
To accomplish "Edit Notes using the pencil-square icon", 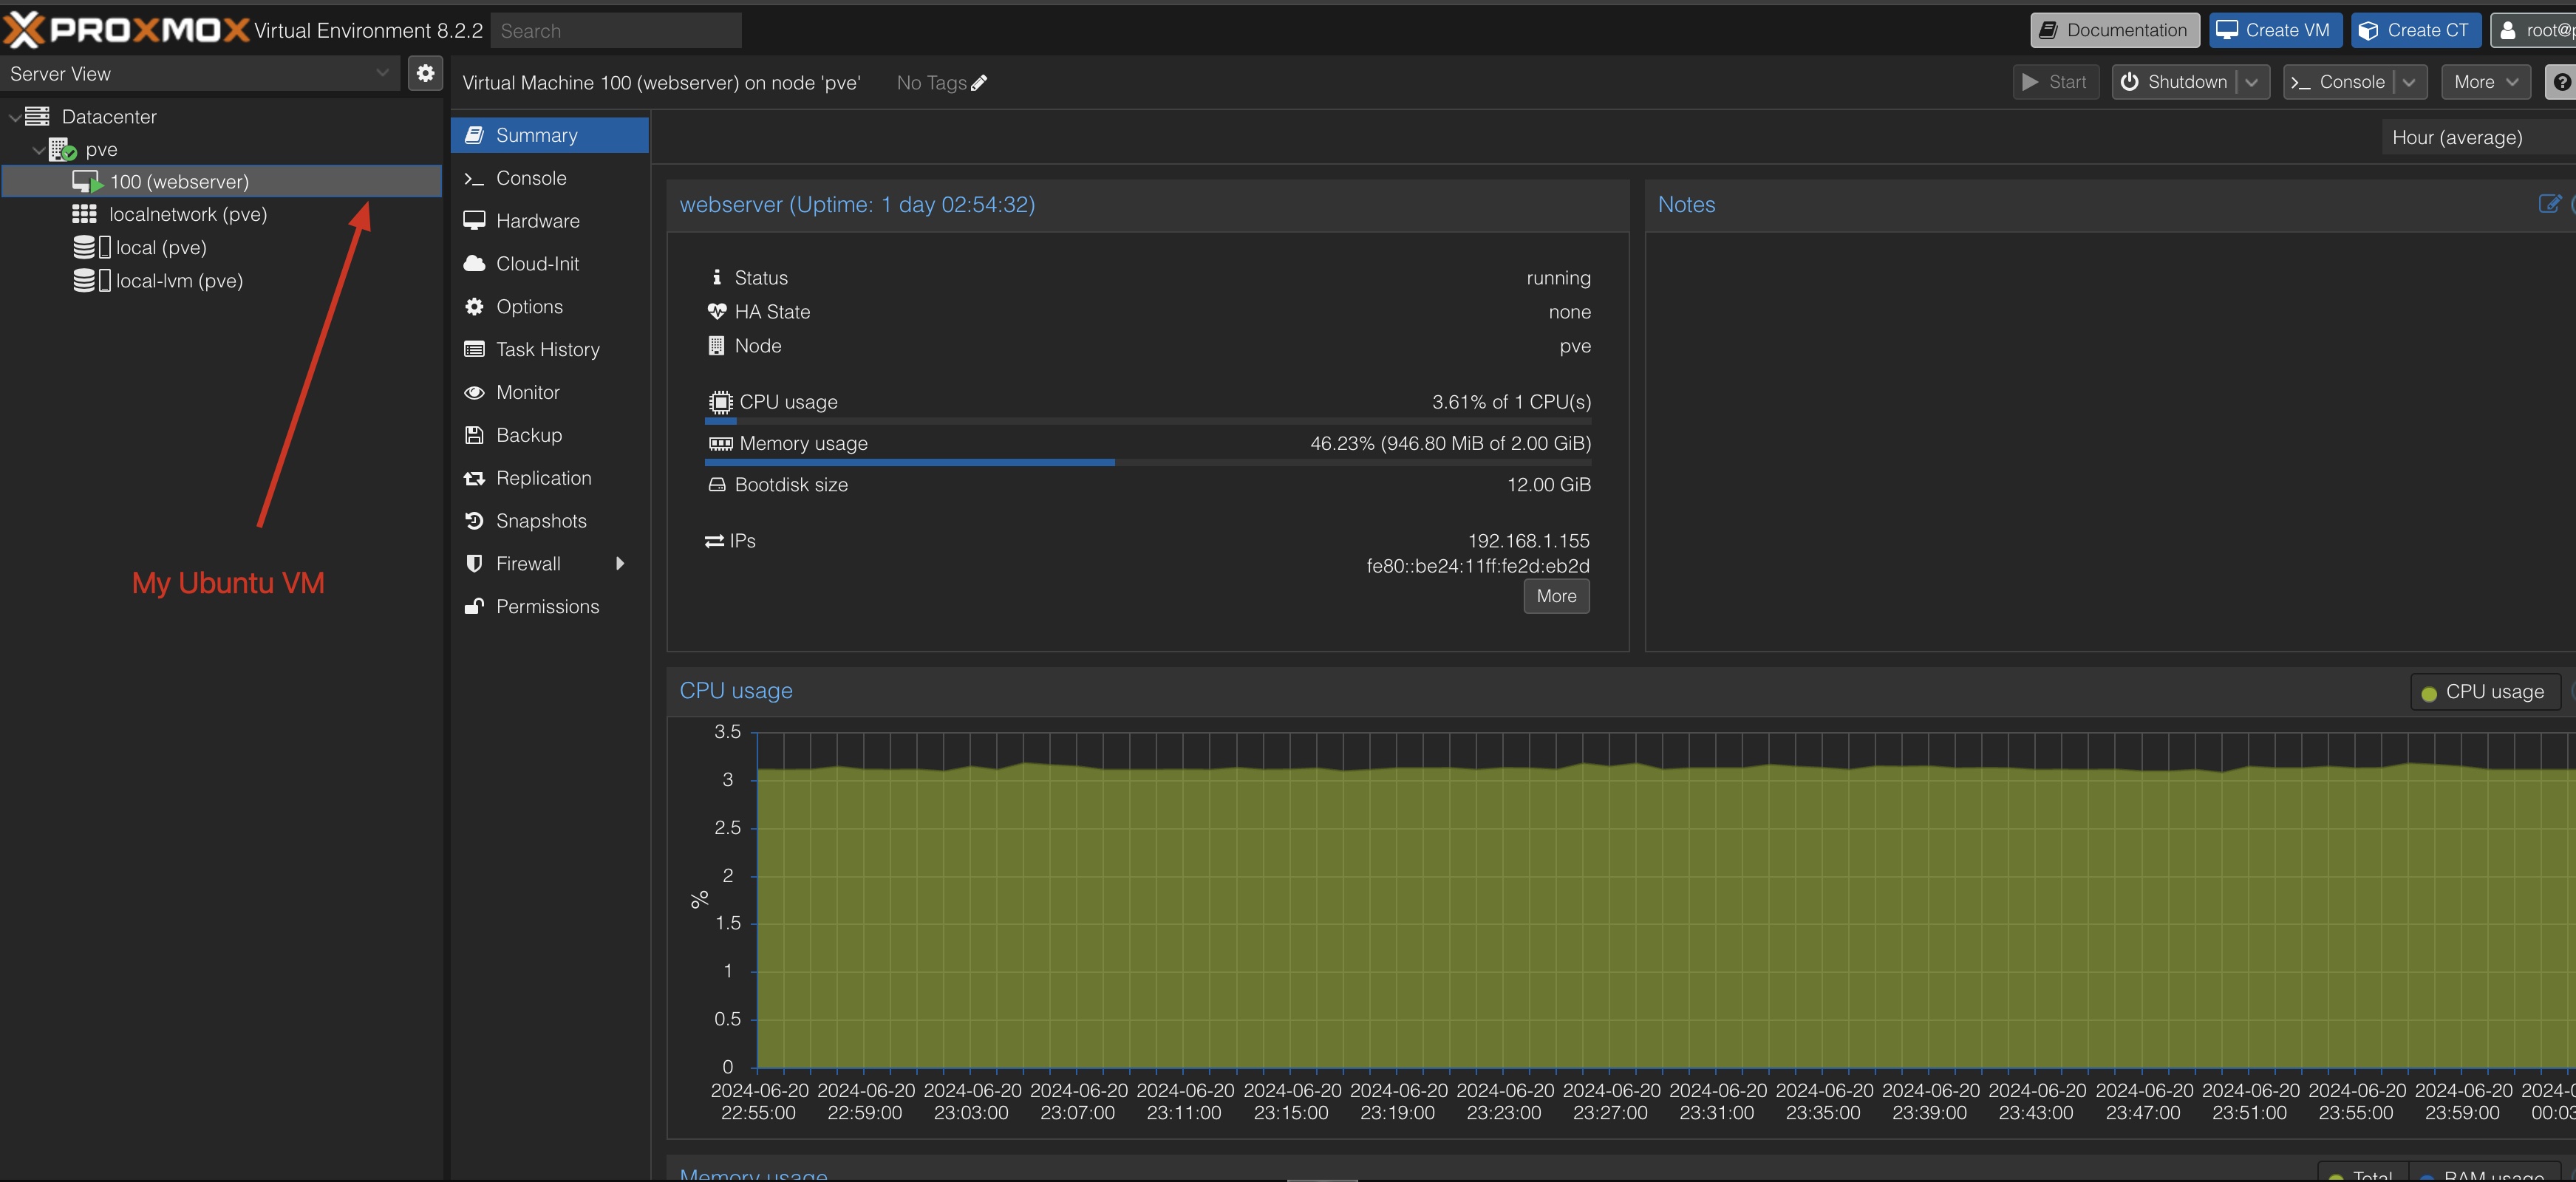I will (2549, 204).
